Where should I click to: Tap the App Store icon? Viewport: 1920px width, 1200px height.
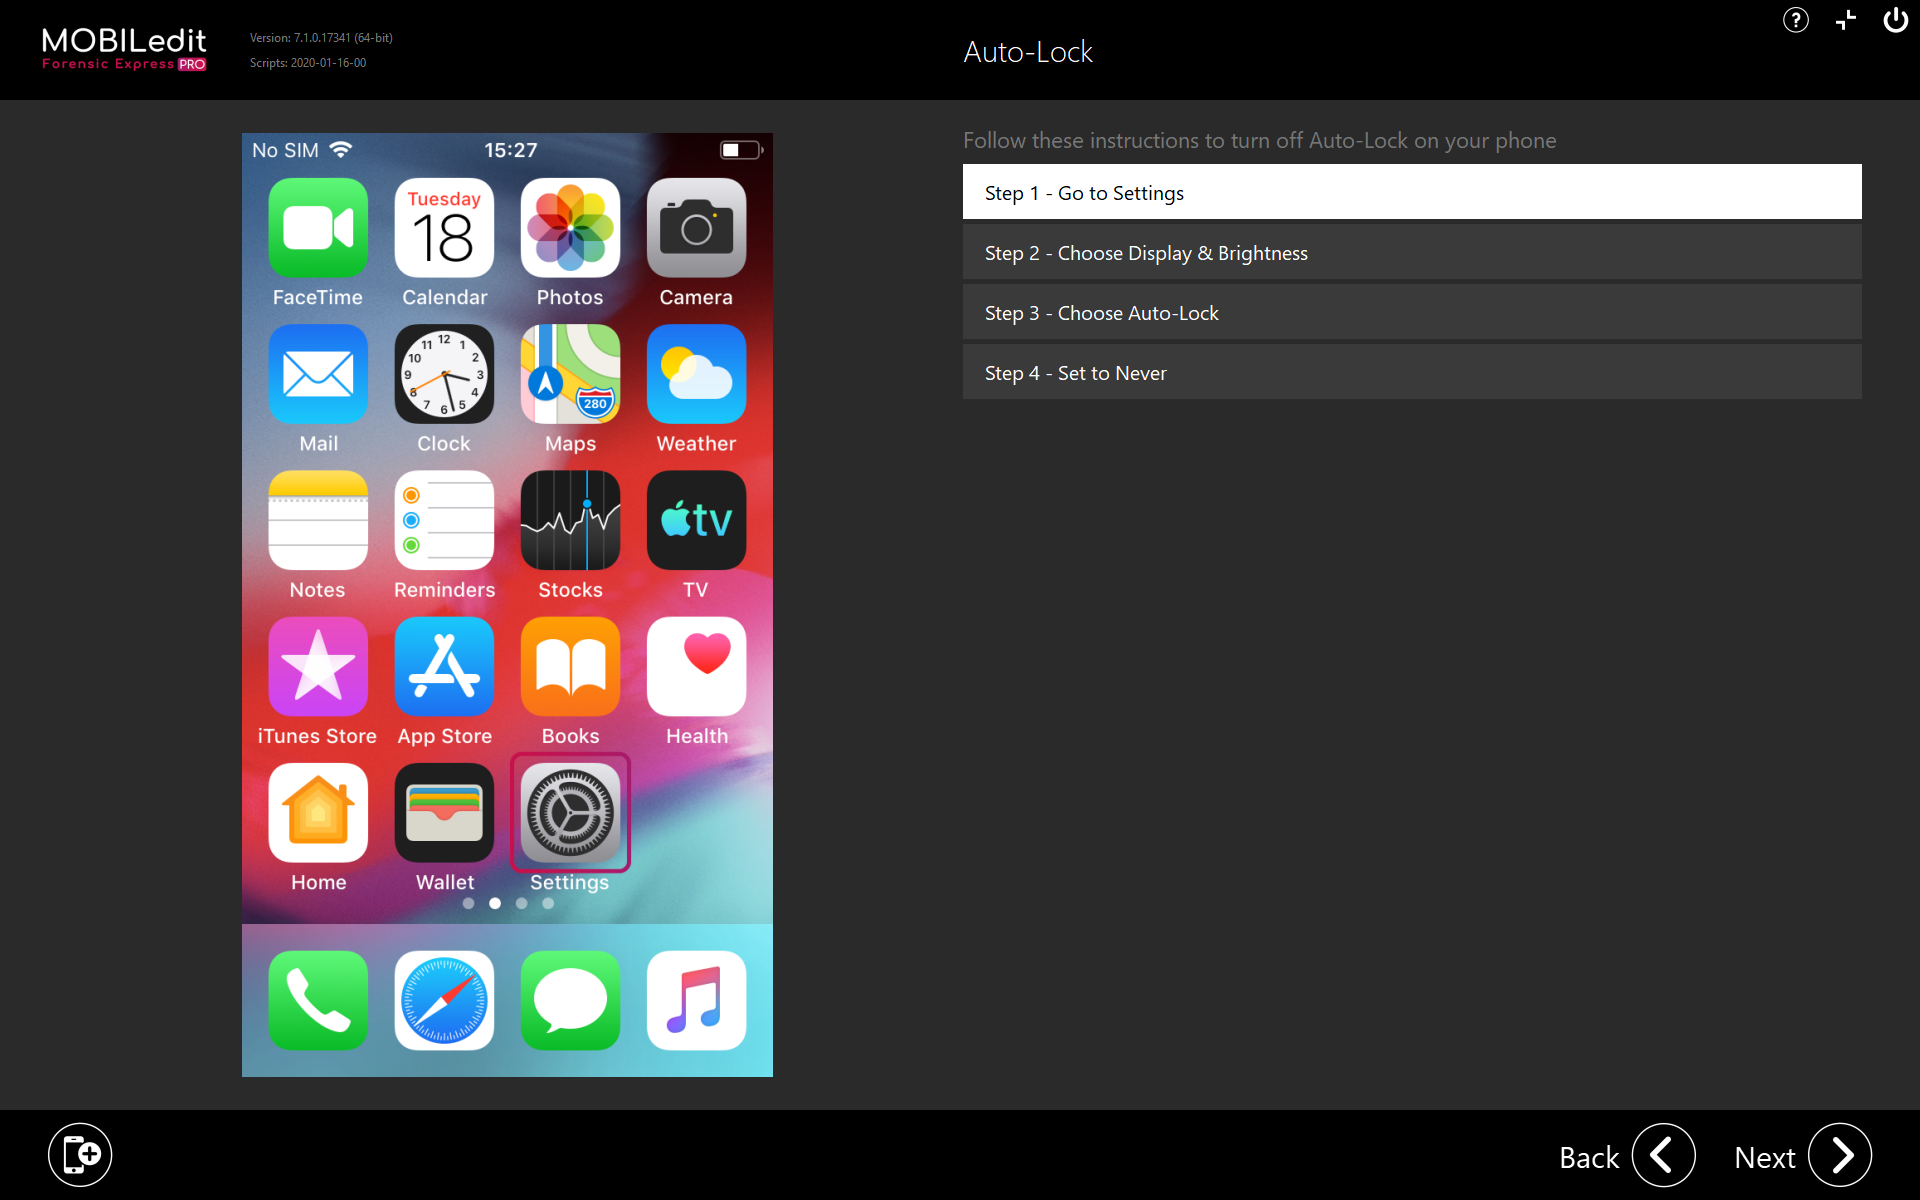click(x=444, y=667)
